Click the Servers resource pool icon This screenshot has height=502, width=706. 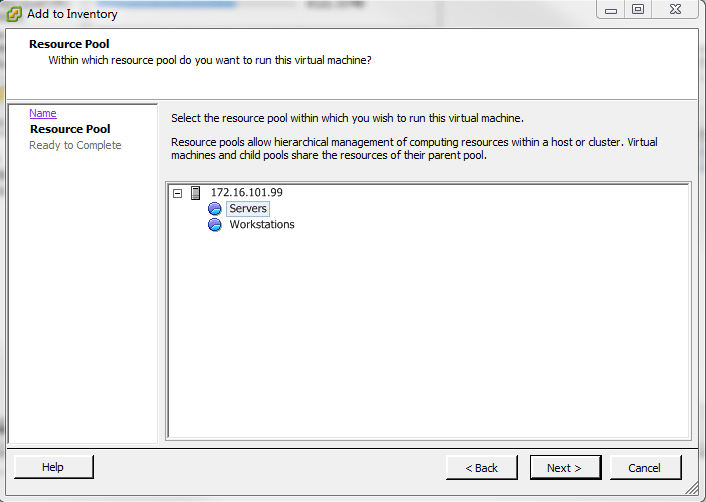pos(214,209)
